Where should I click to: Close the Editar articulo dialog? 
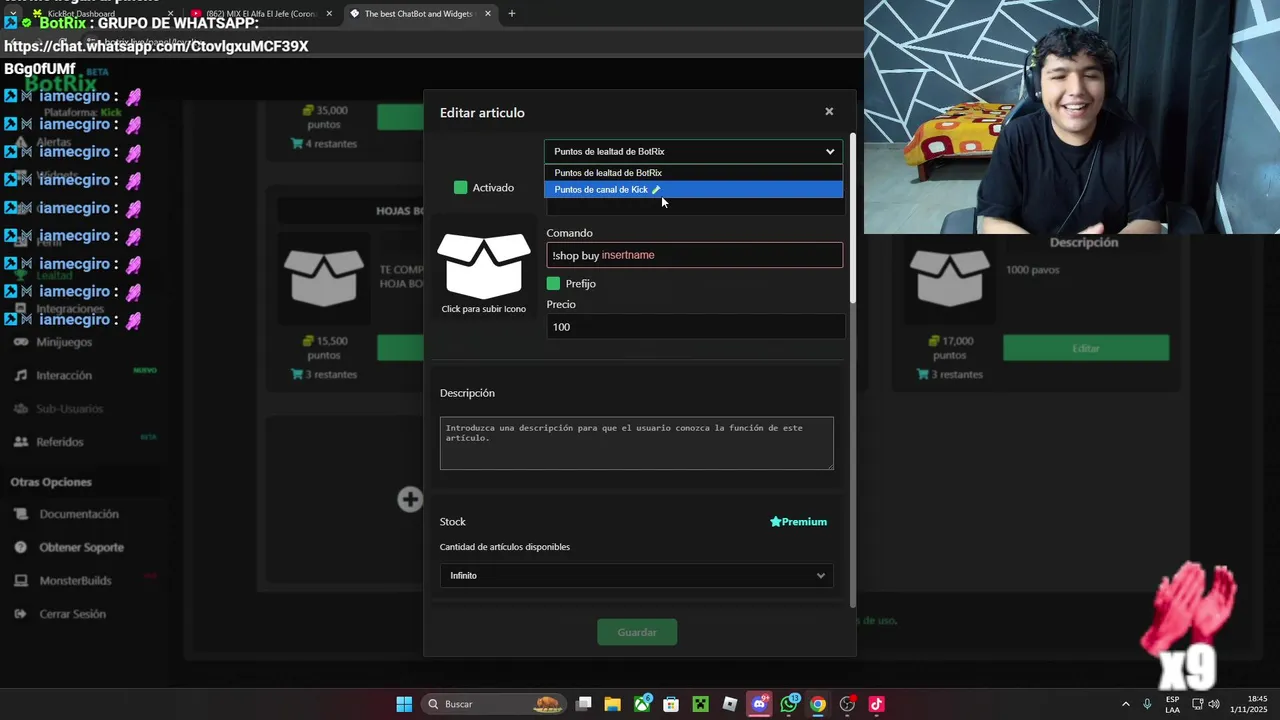point(829,112)
